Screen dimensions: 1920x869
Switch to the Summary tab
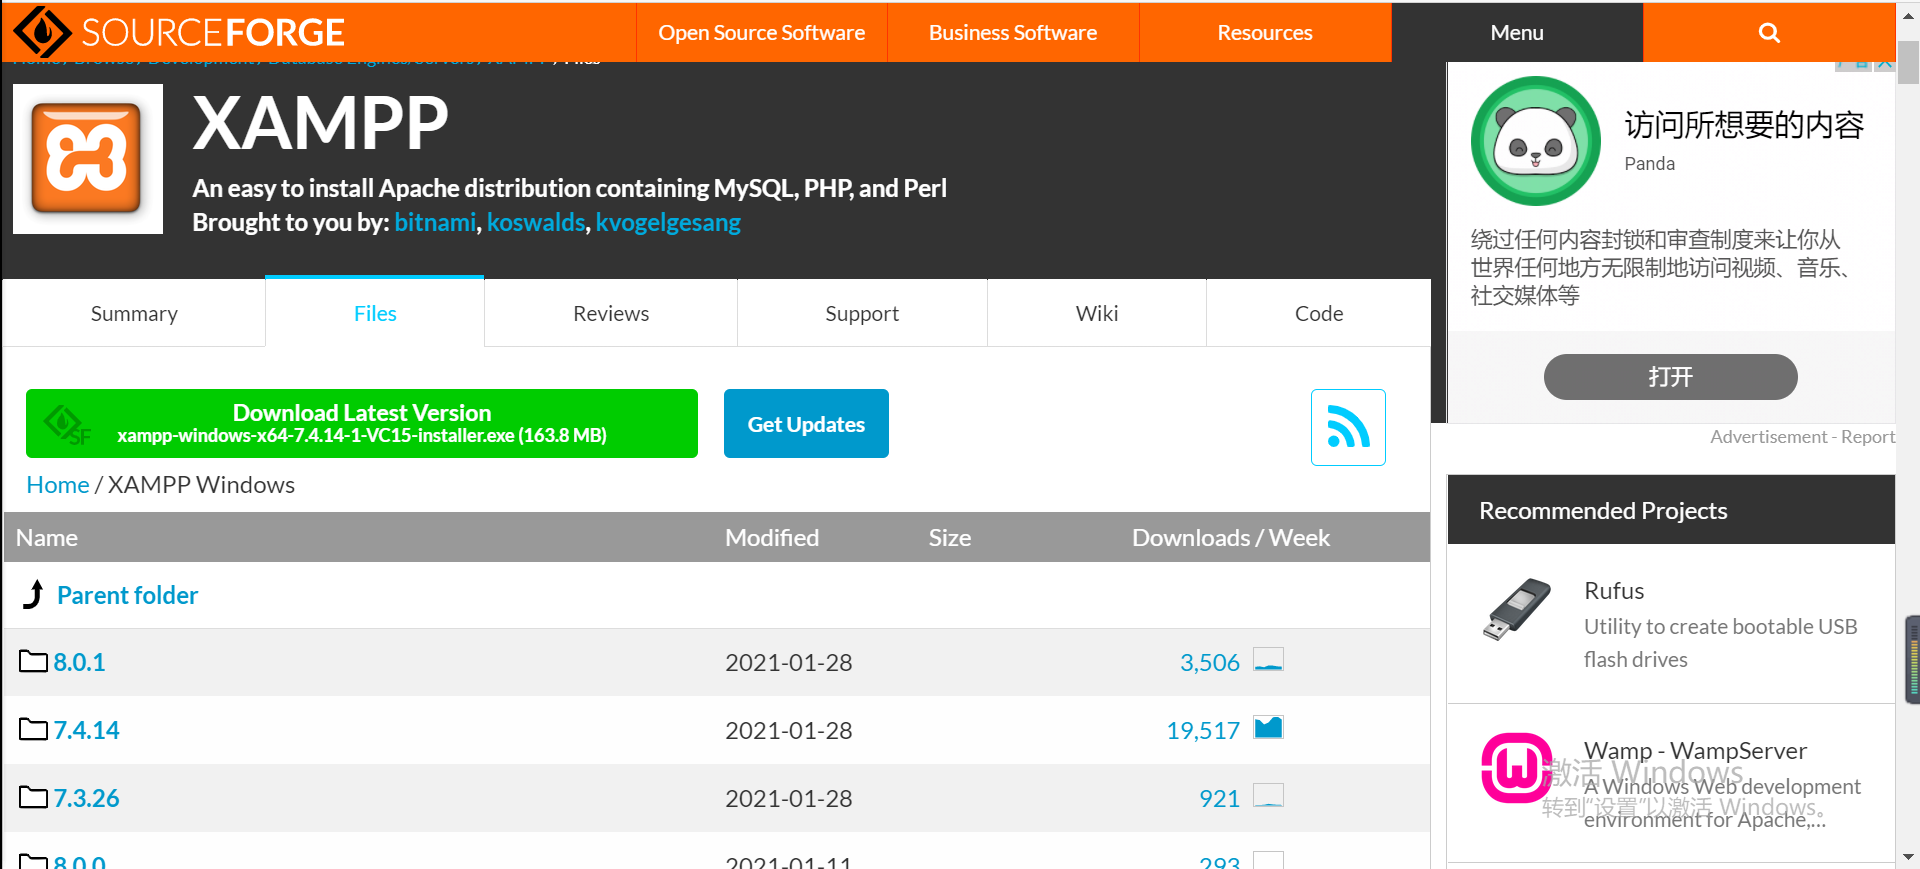(134, 313)
